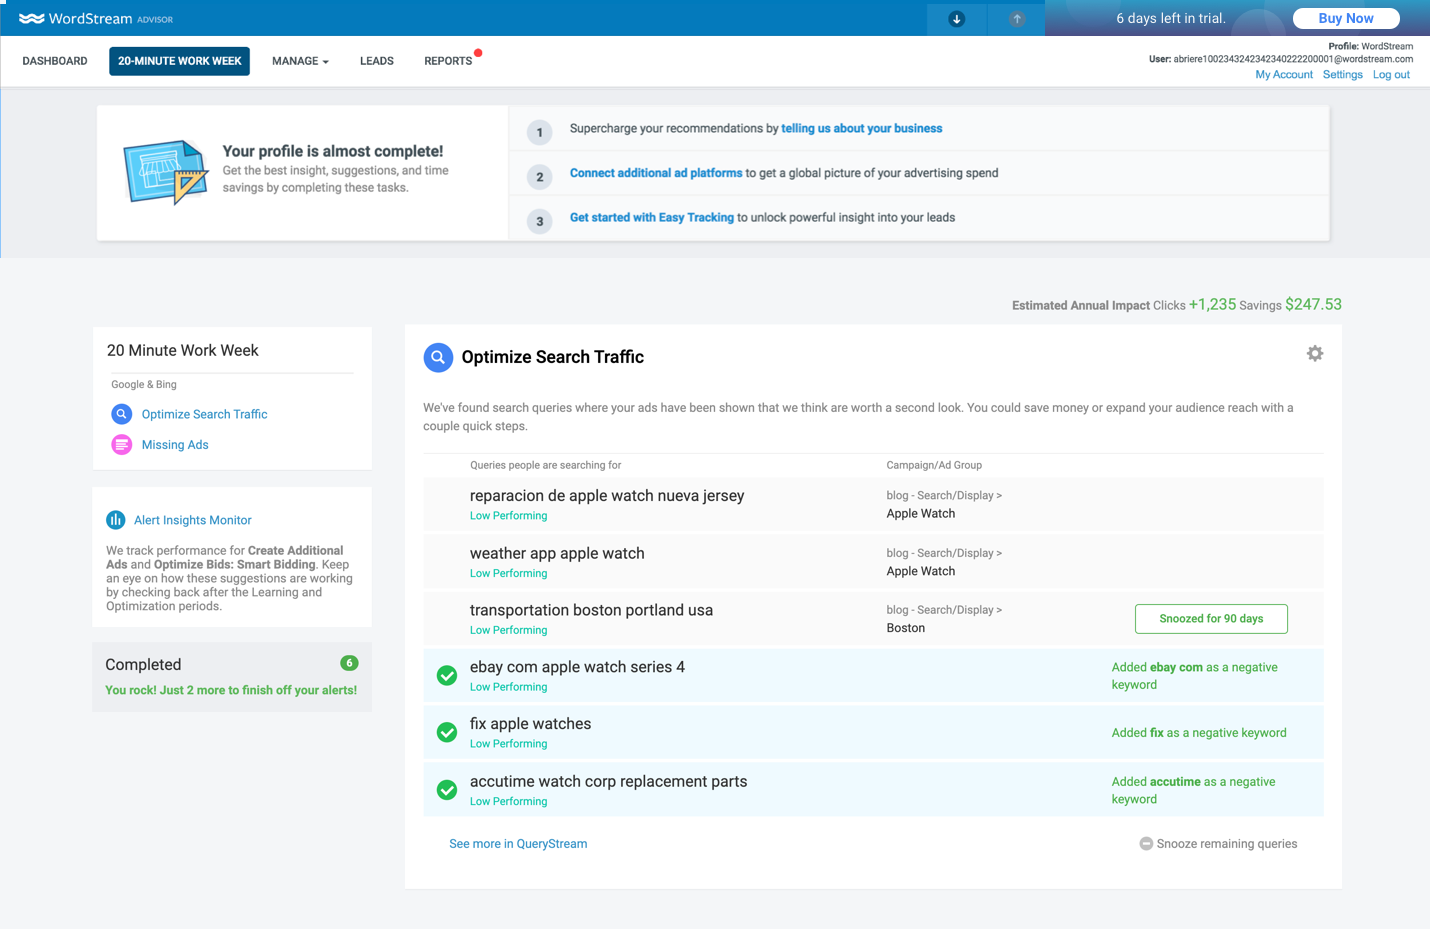This screenshot has height=929, width=1430.
Task: Click the up arrow icon in header
Action: pos(1017,18)
